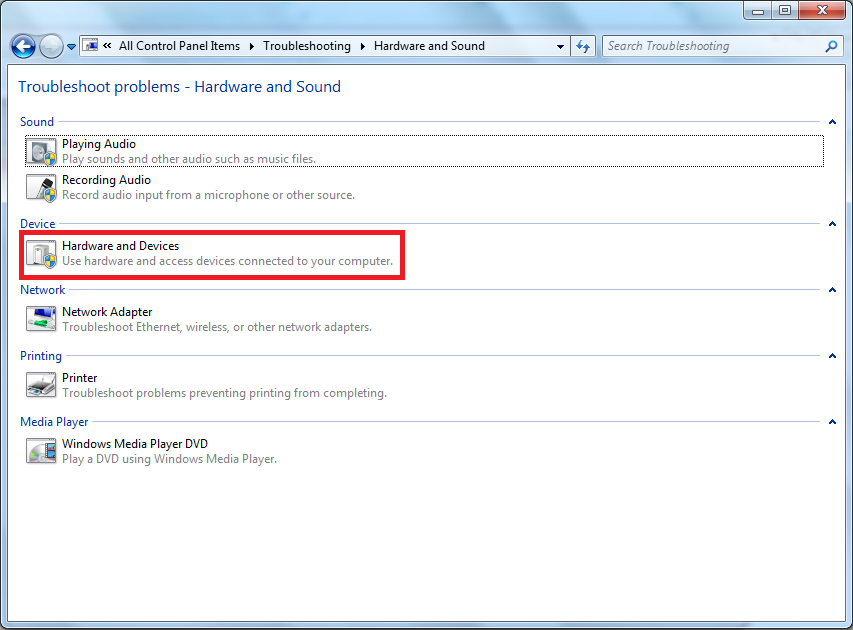Click 'Troubleshoot Ethernet, wireless' description text
This screenshot has width=853, height=630.
click(217, 327)
